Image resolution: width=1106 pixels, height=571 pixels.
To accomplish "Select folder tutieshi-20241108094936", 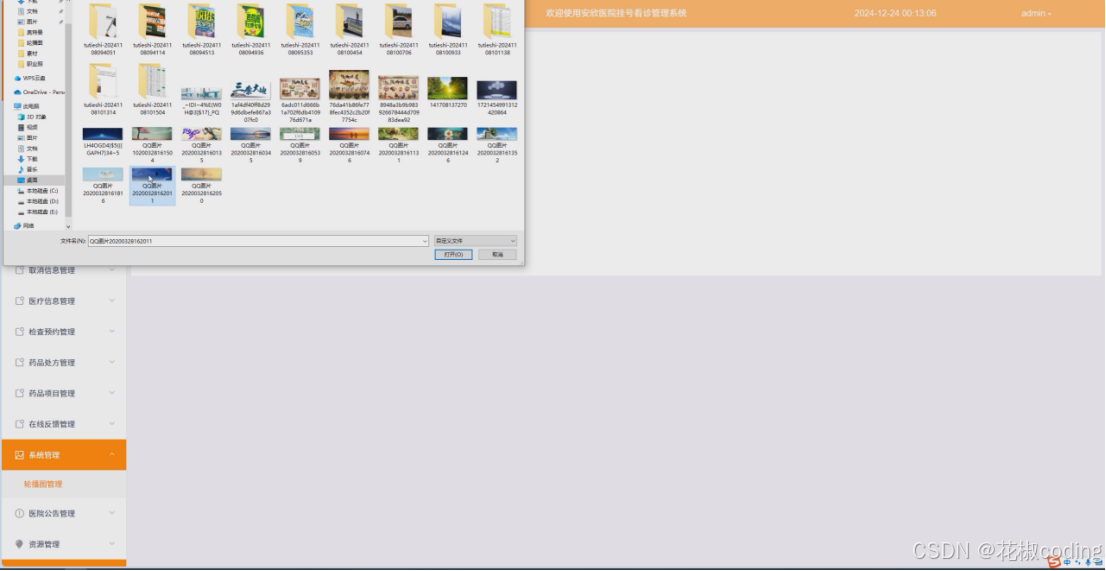I will (251, 28).
